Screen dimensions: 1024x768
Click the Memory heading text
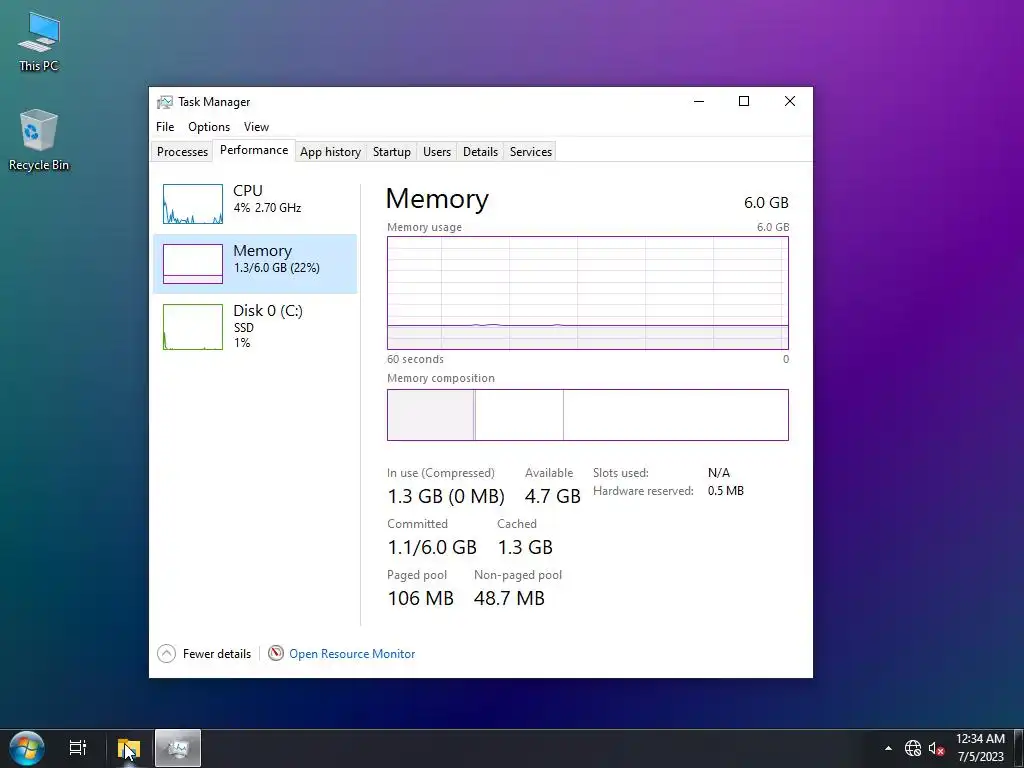pos(437,199)
